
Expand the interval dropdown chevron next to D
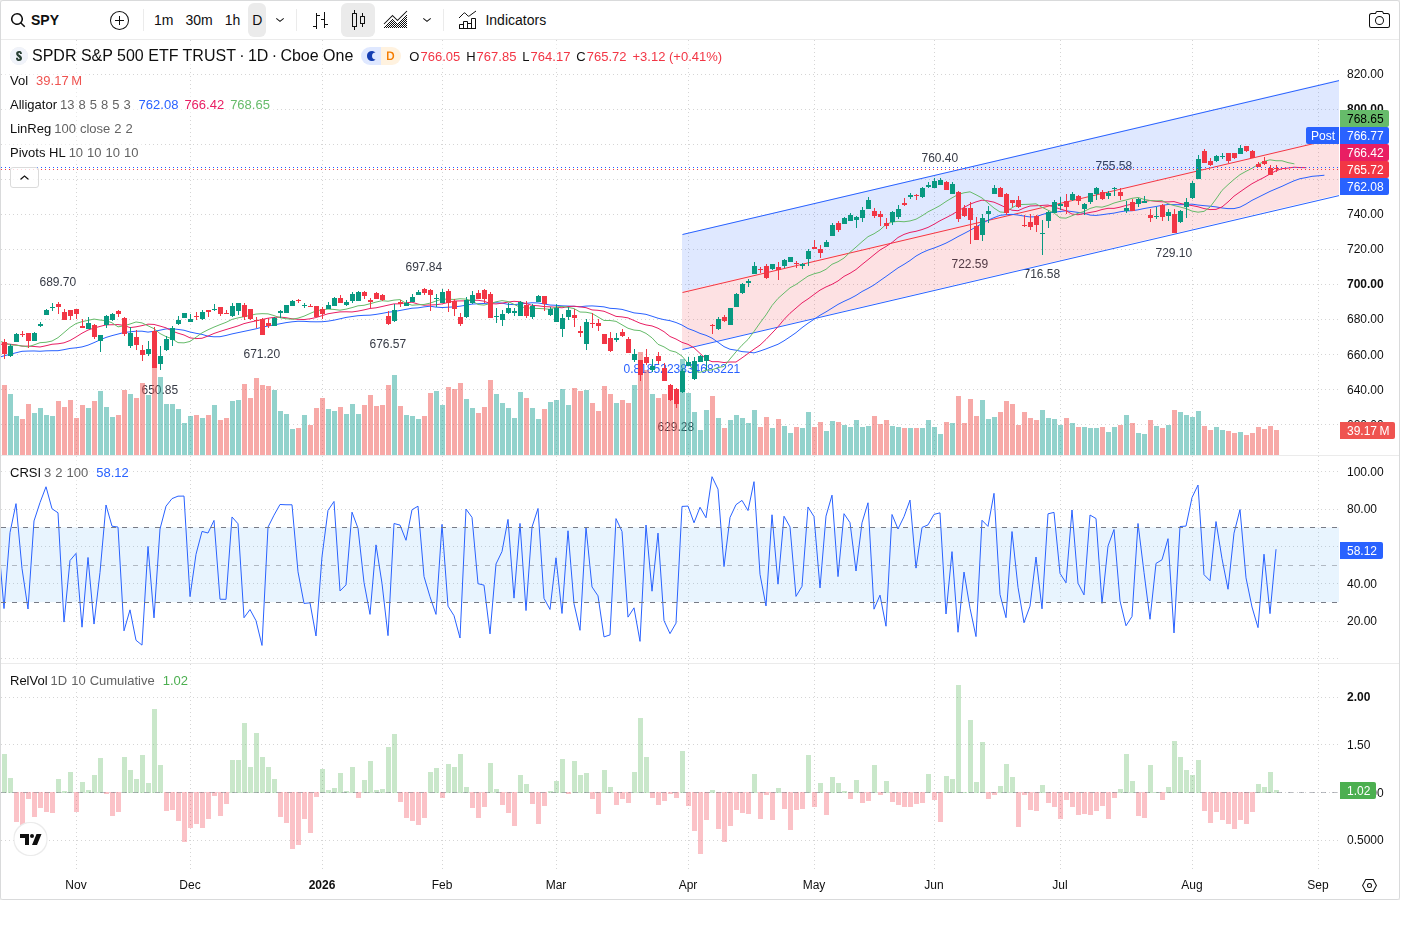(x=280, y=20)
